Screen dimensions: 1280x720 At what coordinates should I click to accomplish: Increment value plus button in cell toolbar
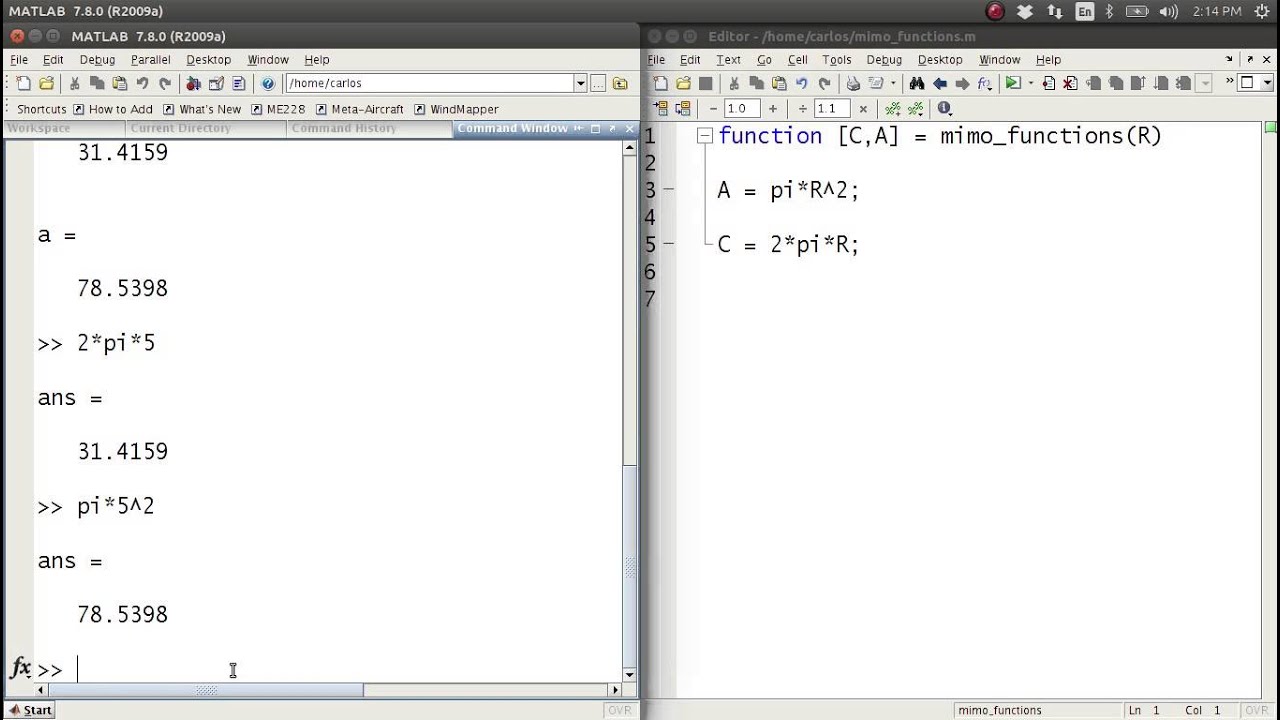click(773, 108)
